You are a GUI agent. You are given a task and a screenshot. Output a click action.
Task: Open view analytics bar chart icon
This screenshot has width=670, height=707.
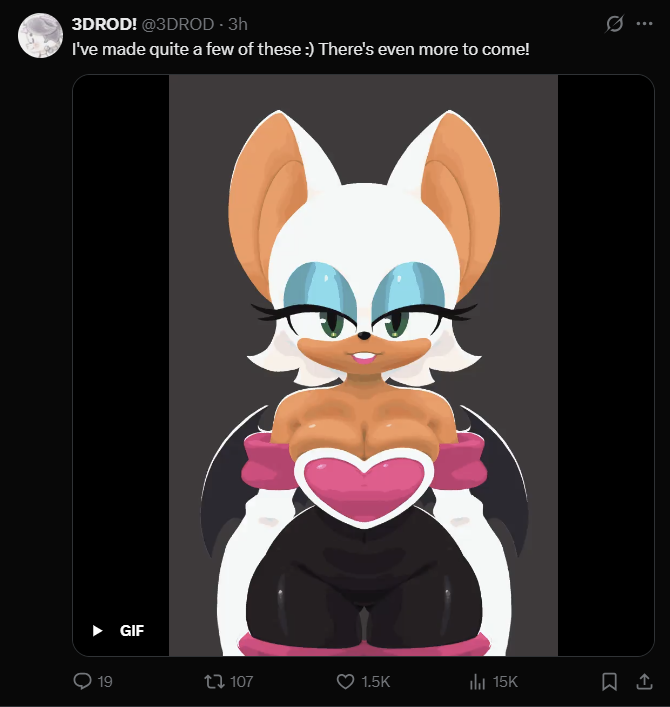point(477,681)
